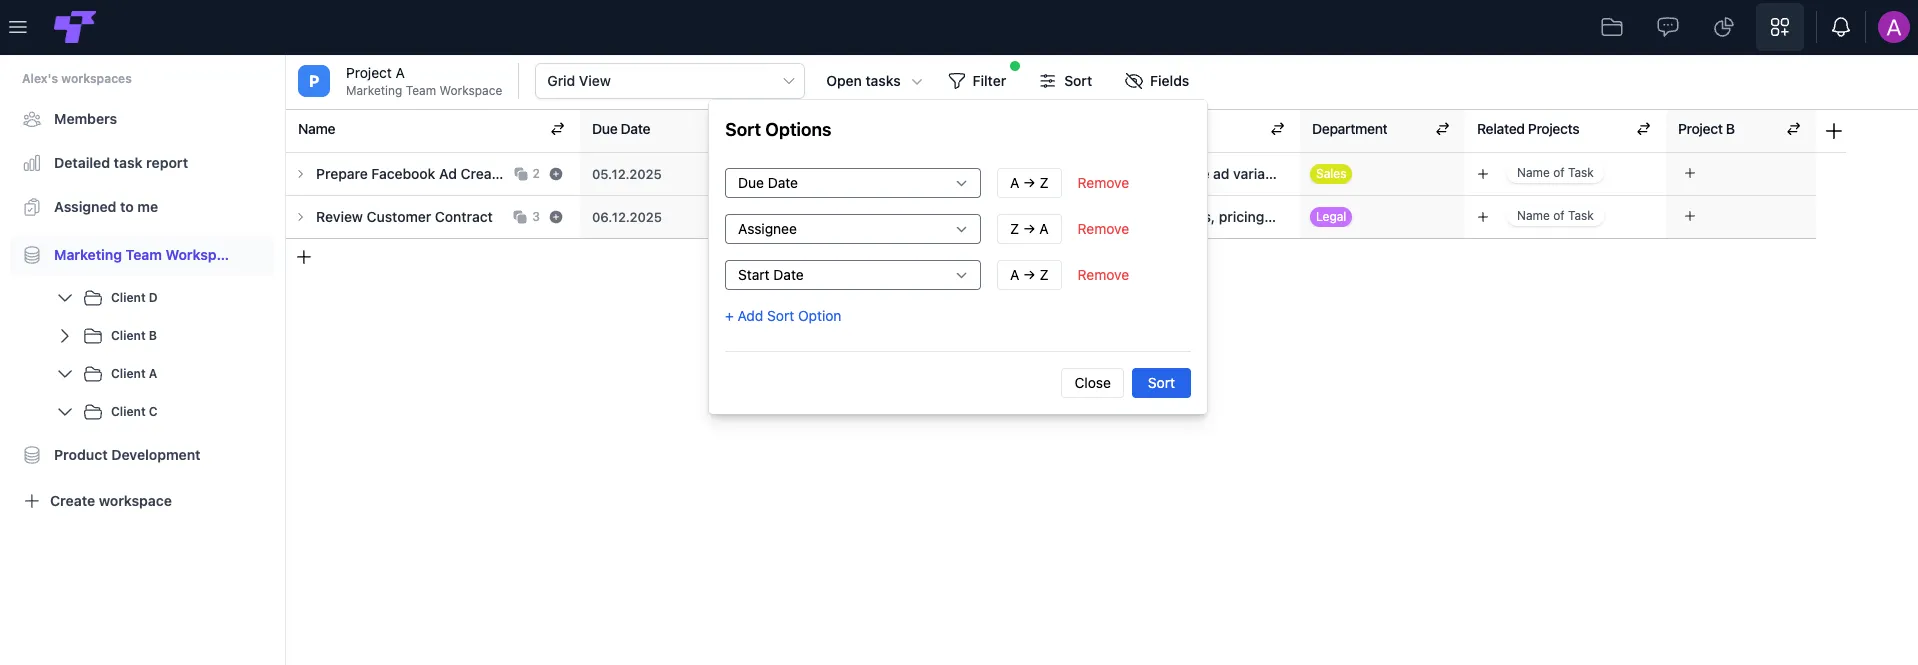Click the Legal department tag

1331,217
